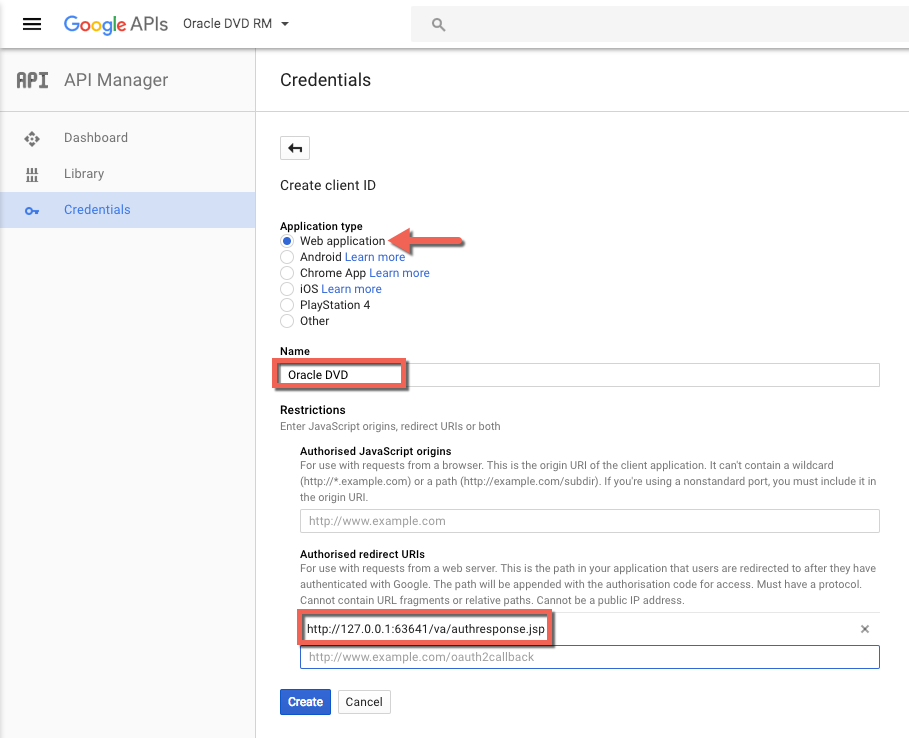Open the hamburger navigation menu
Viewport: 909px width, 738px height.
click(x=32, y=24)
